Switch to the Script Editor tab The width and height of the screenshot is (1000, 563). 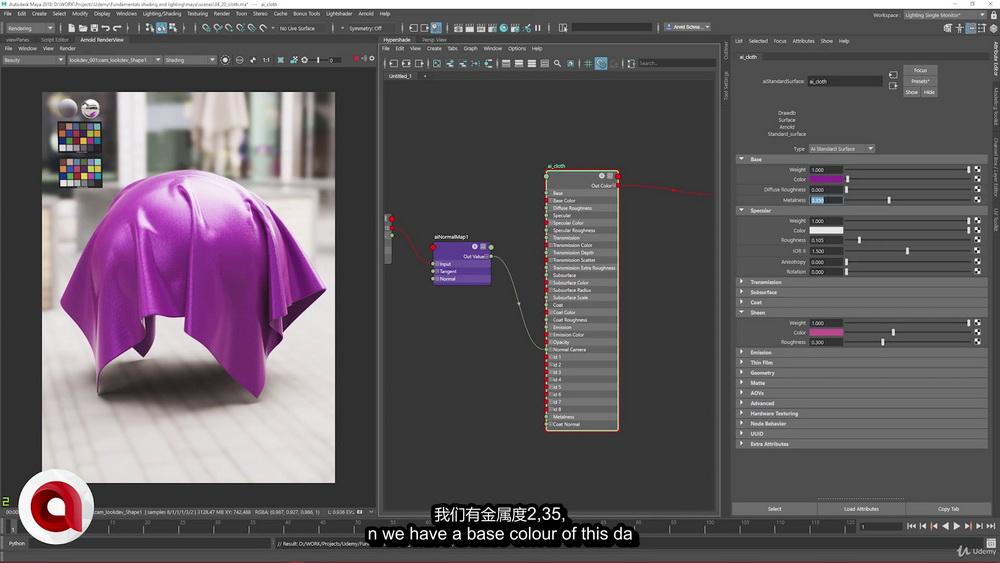55,40
